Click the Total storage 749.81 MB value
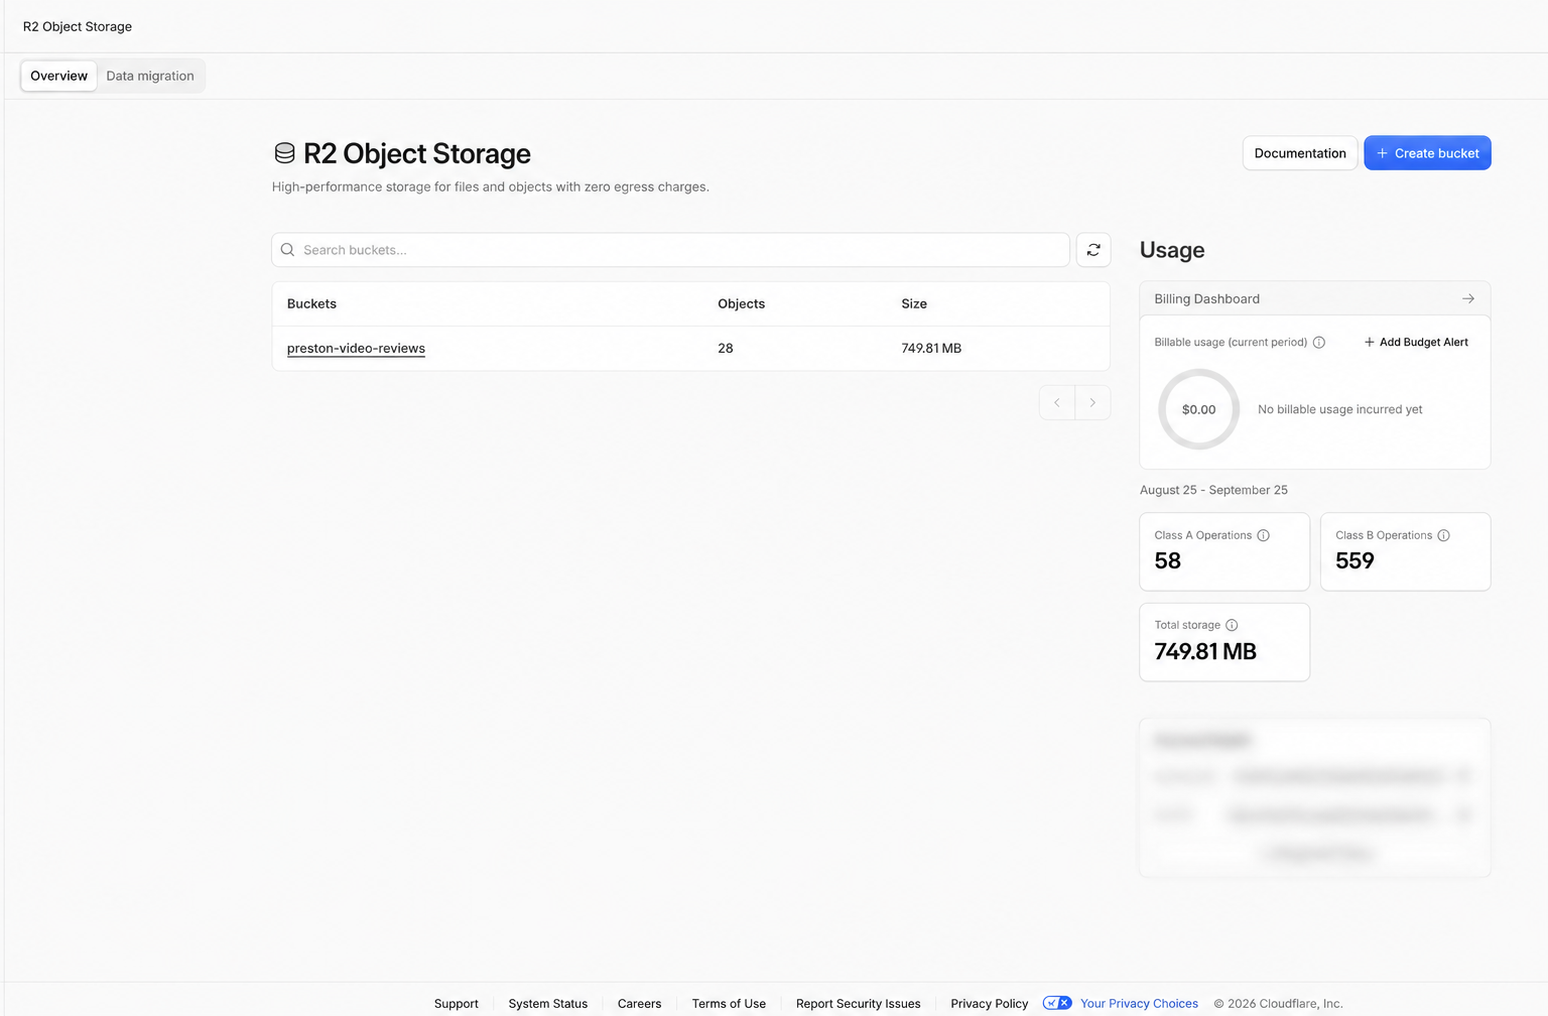Screen dimensions: 1548x1016 tap(1205, 651)
